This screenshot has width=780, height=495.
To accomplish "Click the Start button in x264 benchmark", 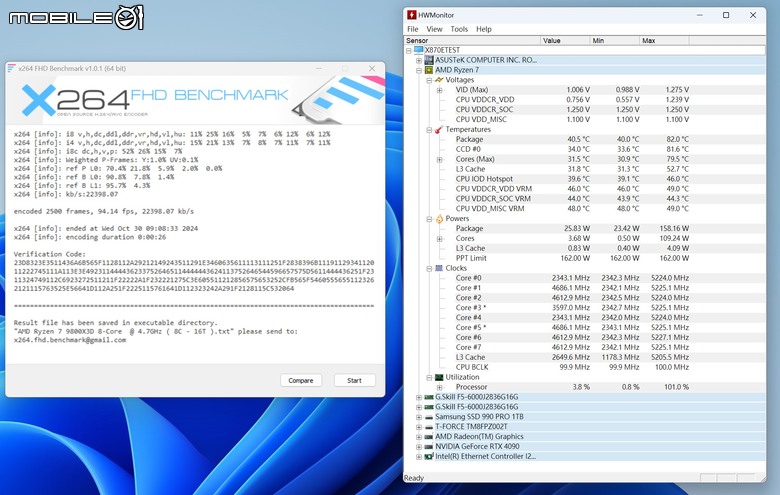I will (354, 380).
